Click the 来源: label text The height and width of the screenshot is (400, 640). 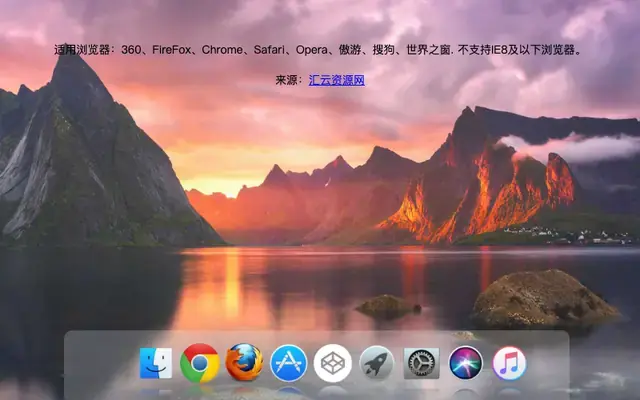point(289,80)
